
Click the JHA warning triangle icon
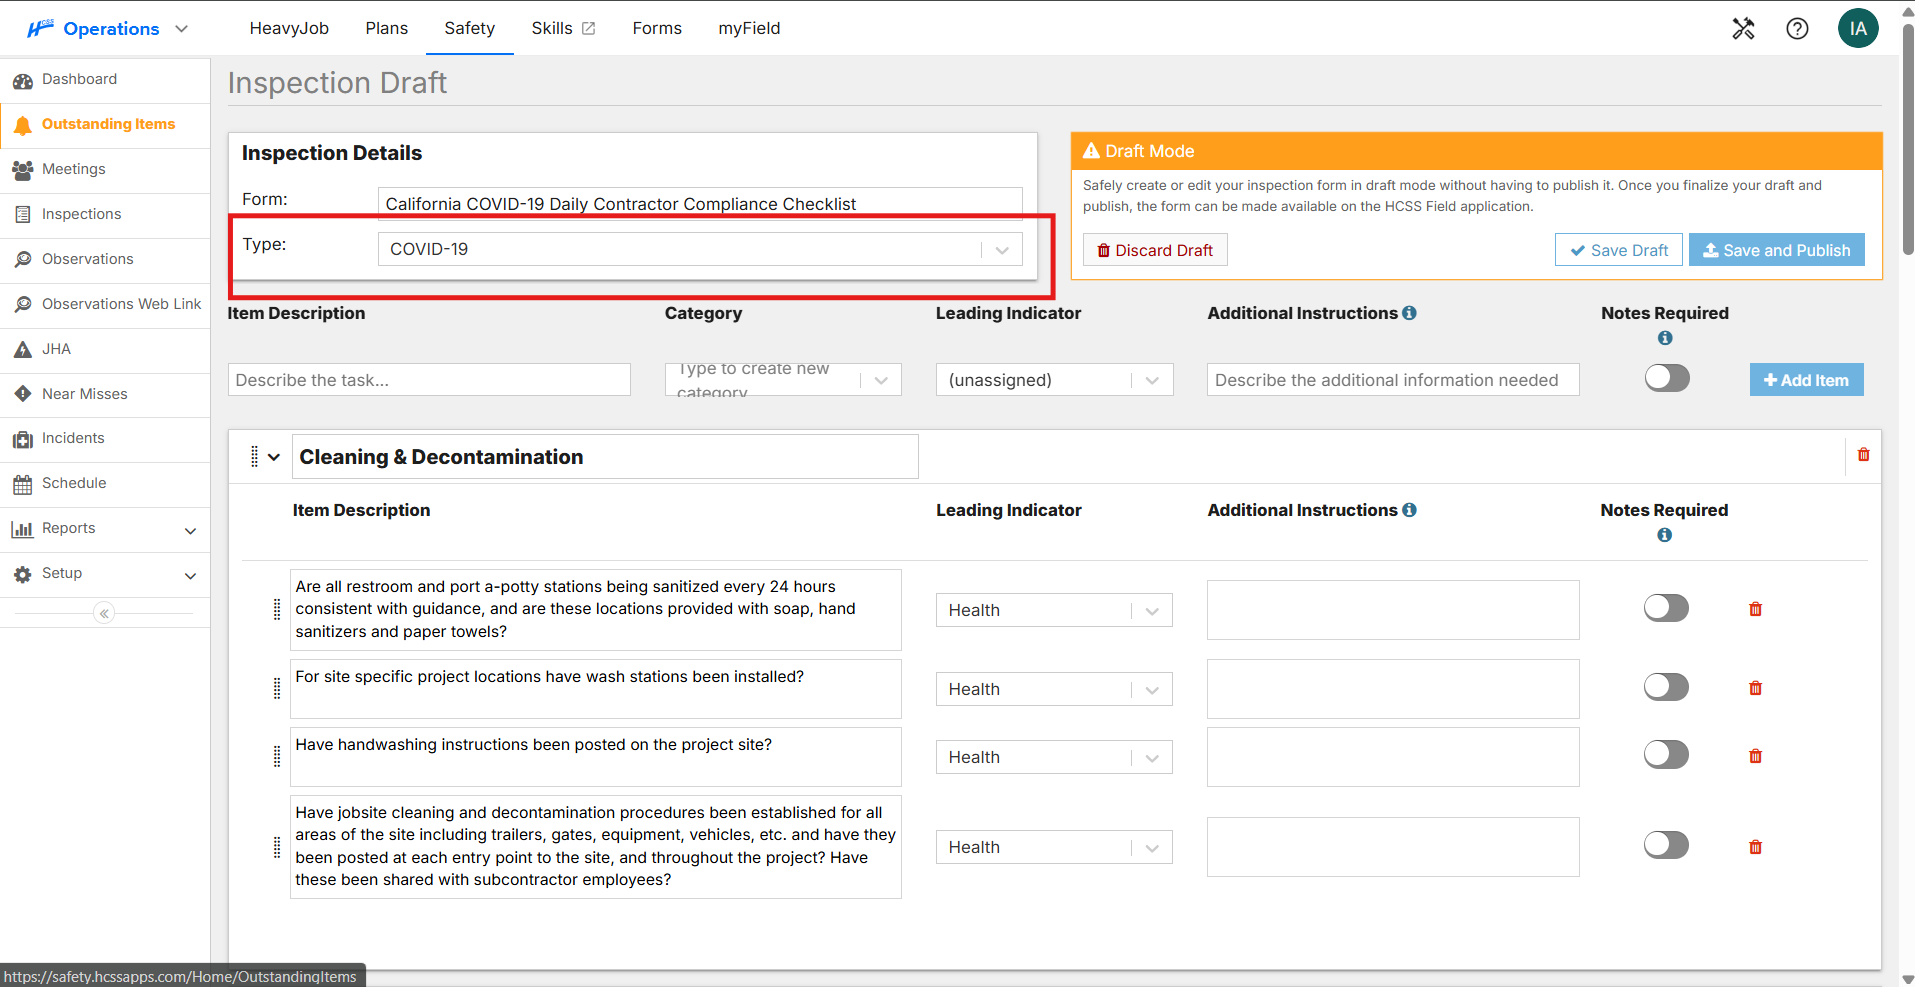point(22,349)
